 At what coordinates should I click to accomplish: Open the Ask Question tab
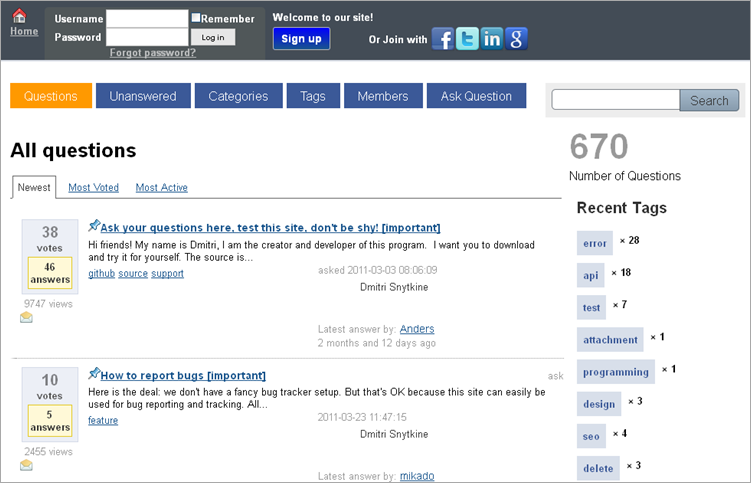point(477,96)
